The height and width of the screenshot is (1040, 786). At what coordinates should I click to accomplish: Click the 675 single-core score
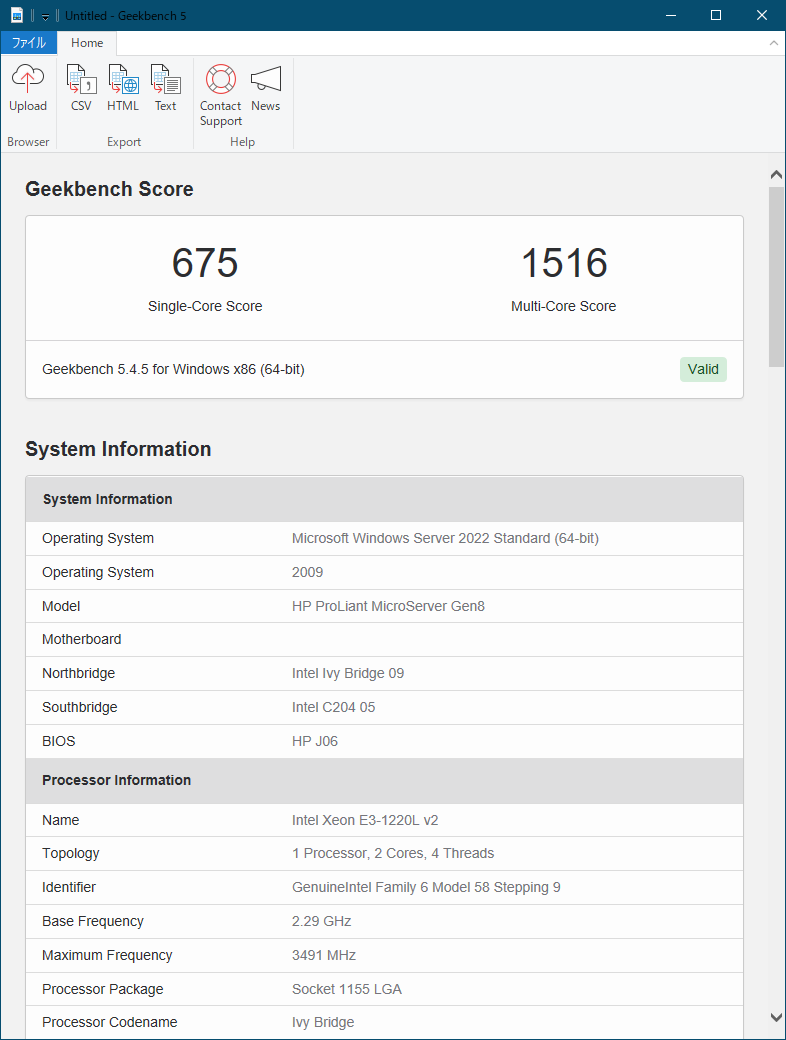[x=205, y=263]
